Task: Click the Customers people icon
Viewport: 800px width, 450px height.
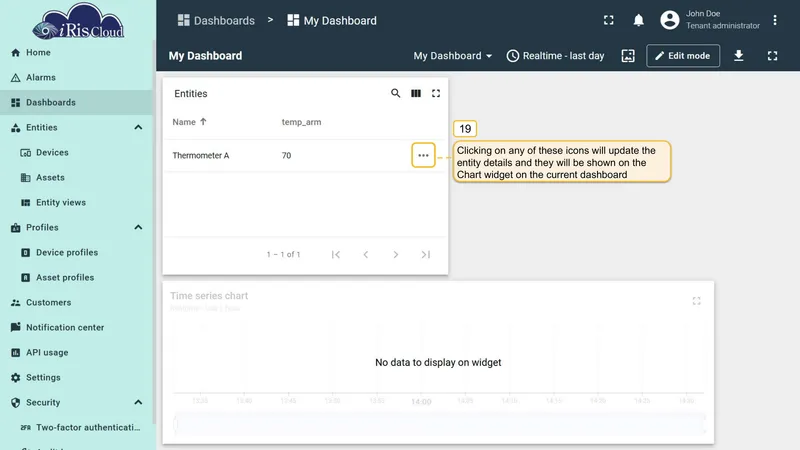Action: [15, 303]
